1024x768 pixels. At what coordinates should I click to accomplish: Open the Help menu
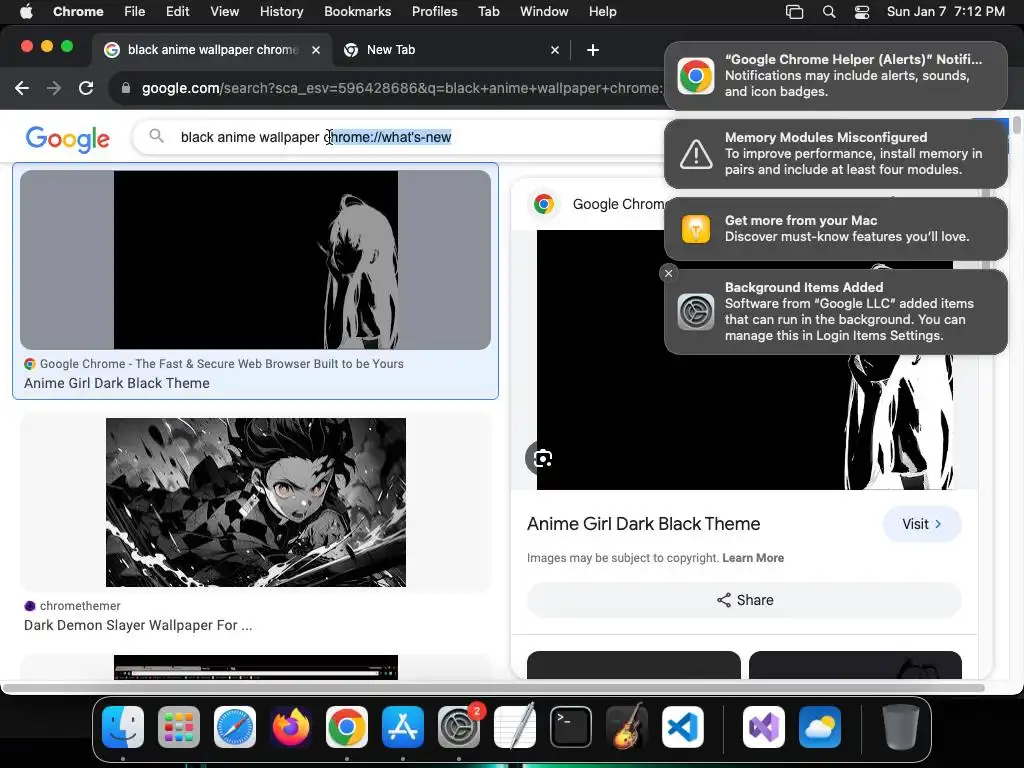602,12
